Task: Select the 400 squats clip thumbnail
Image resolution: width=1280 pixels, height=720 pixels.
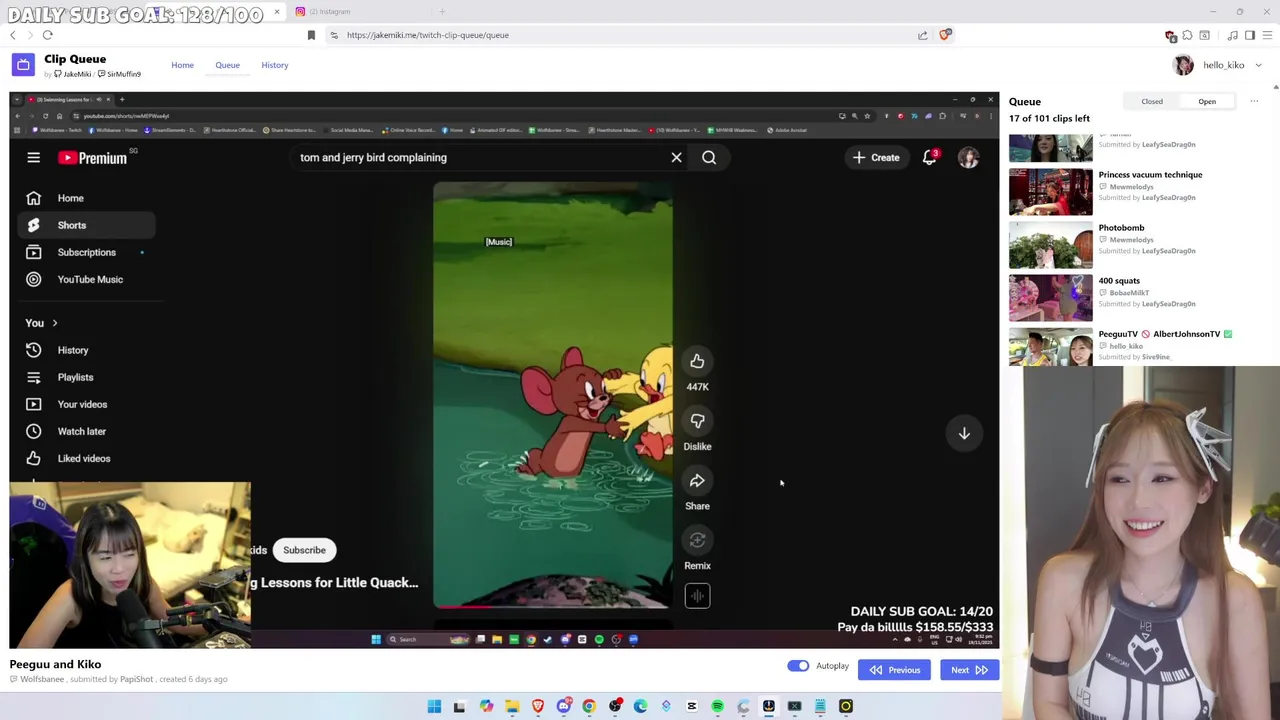Action: pos(1050,297)
